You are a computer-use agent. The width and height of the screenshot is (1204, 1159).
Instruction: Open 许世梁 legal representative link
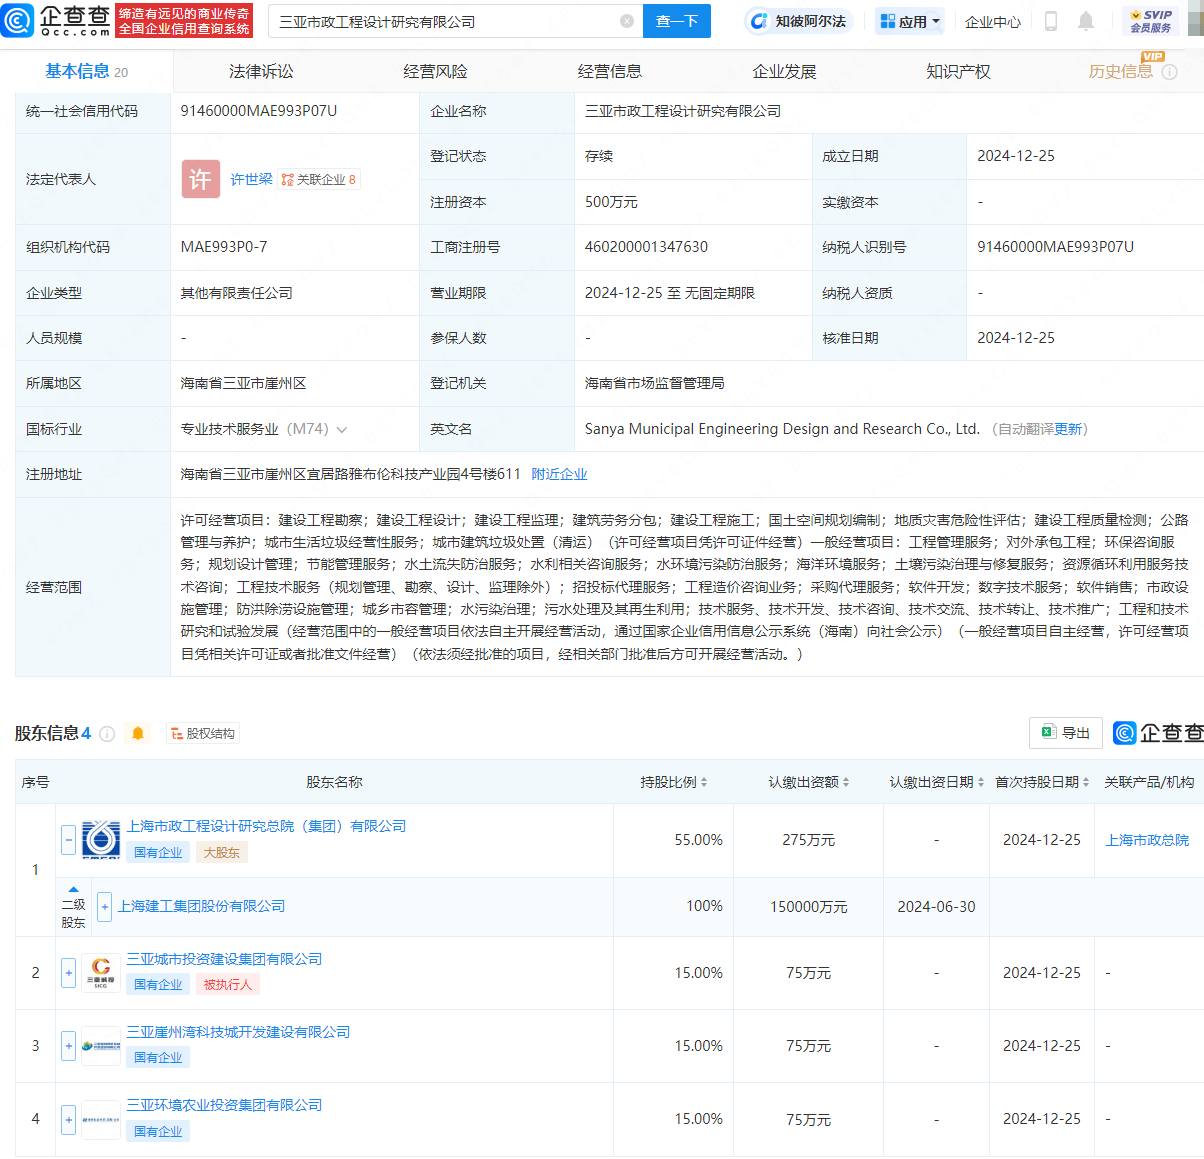[x=251, y=179]
